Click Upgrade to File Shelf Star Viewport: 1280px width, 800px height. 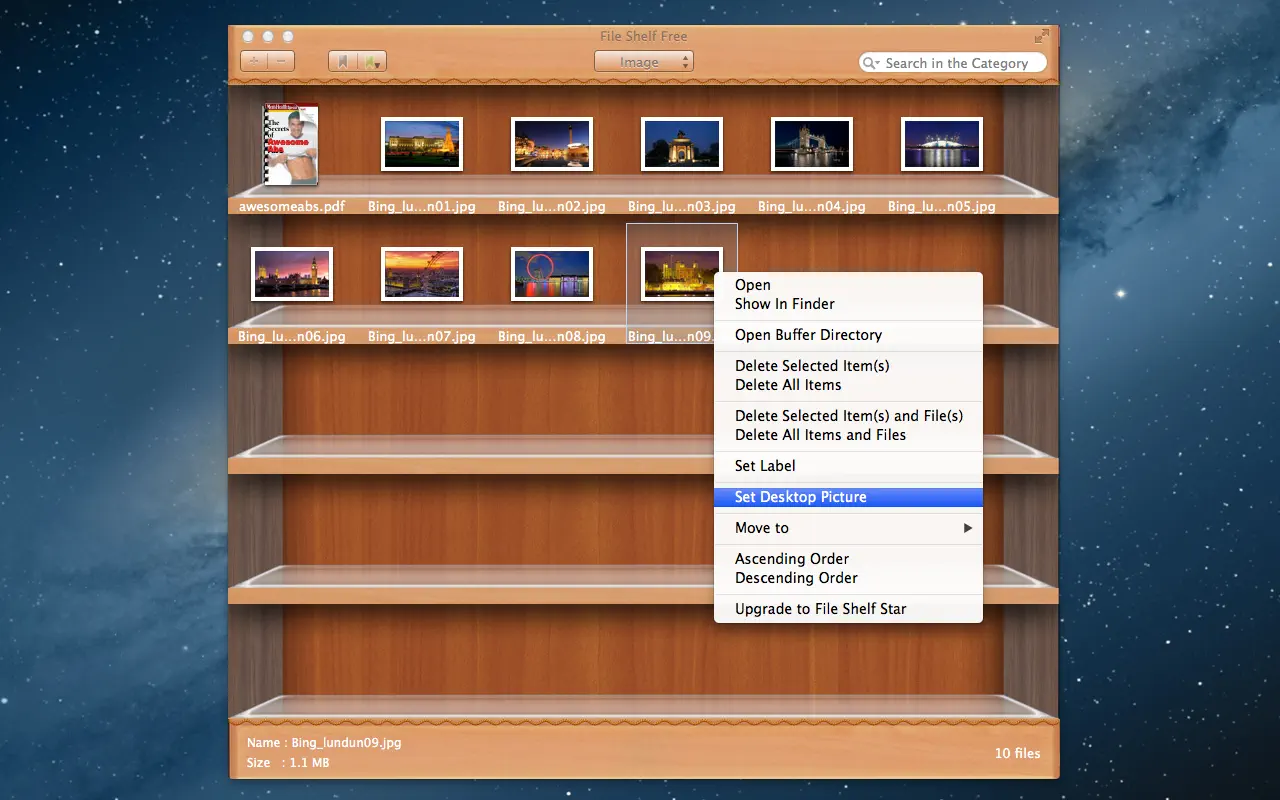click(x=820, y=609)
